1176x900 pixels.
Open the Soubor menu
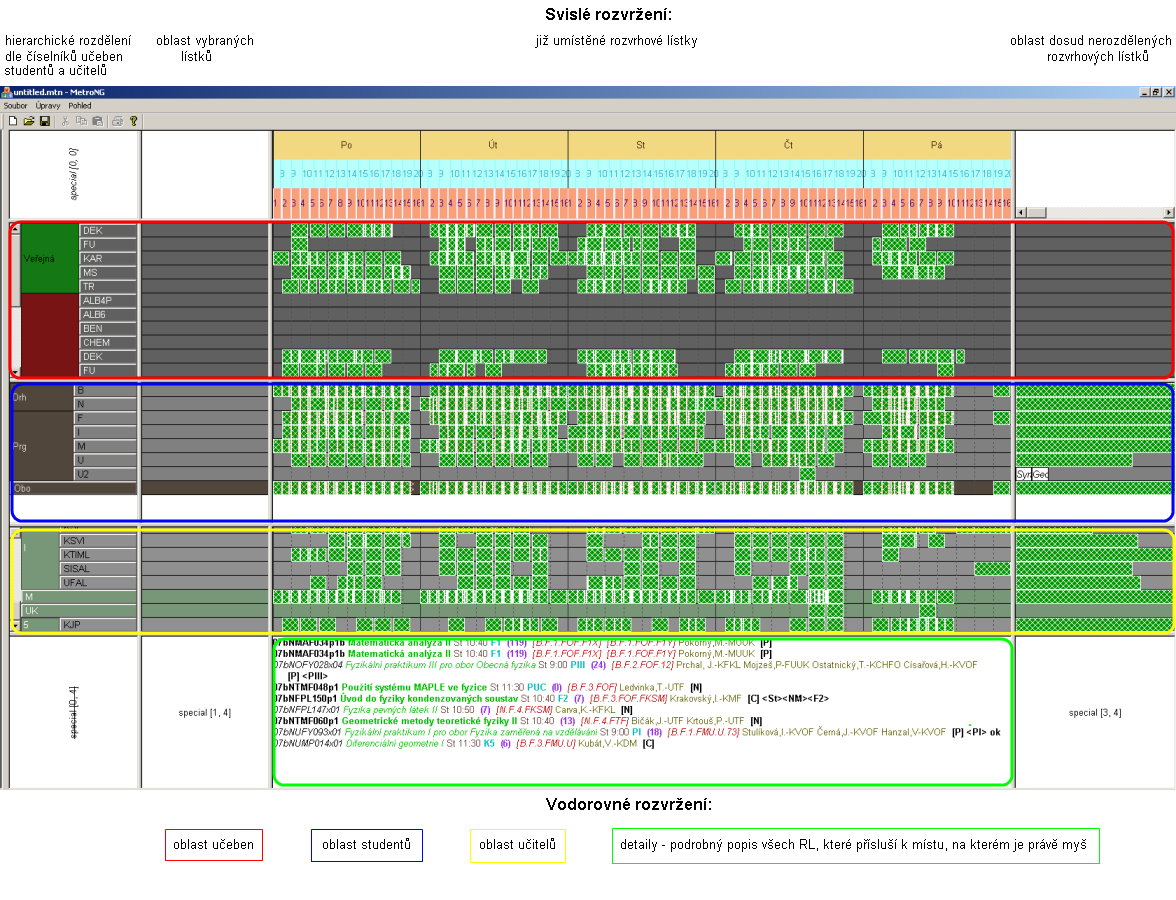15,105
